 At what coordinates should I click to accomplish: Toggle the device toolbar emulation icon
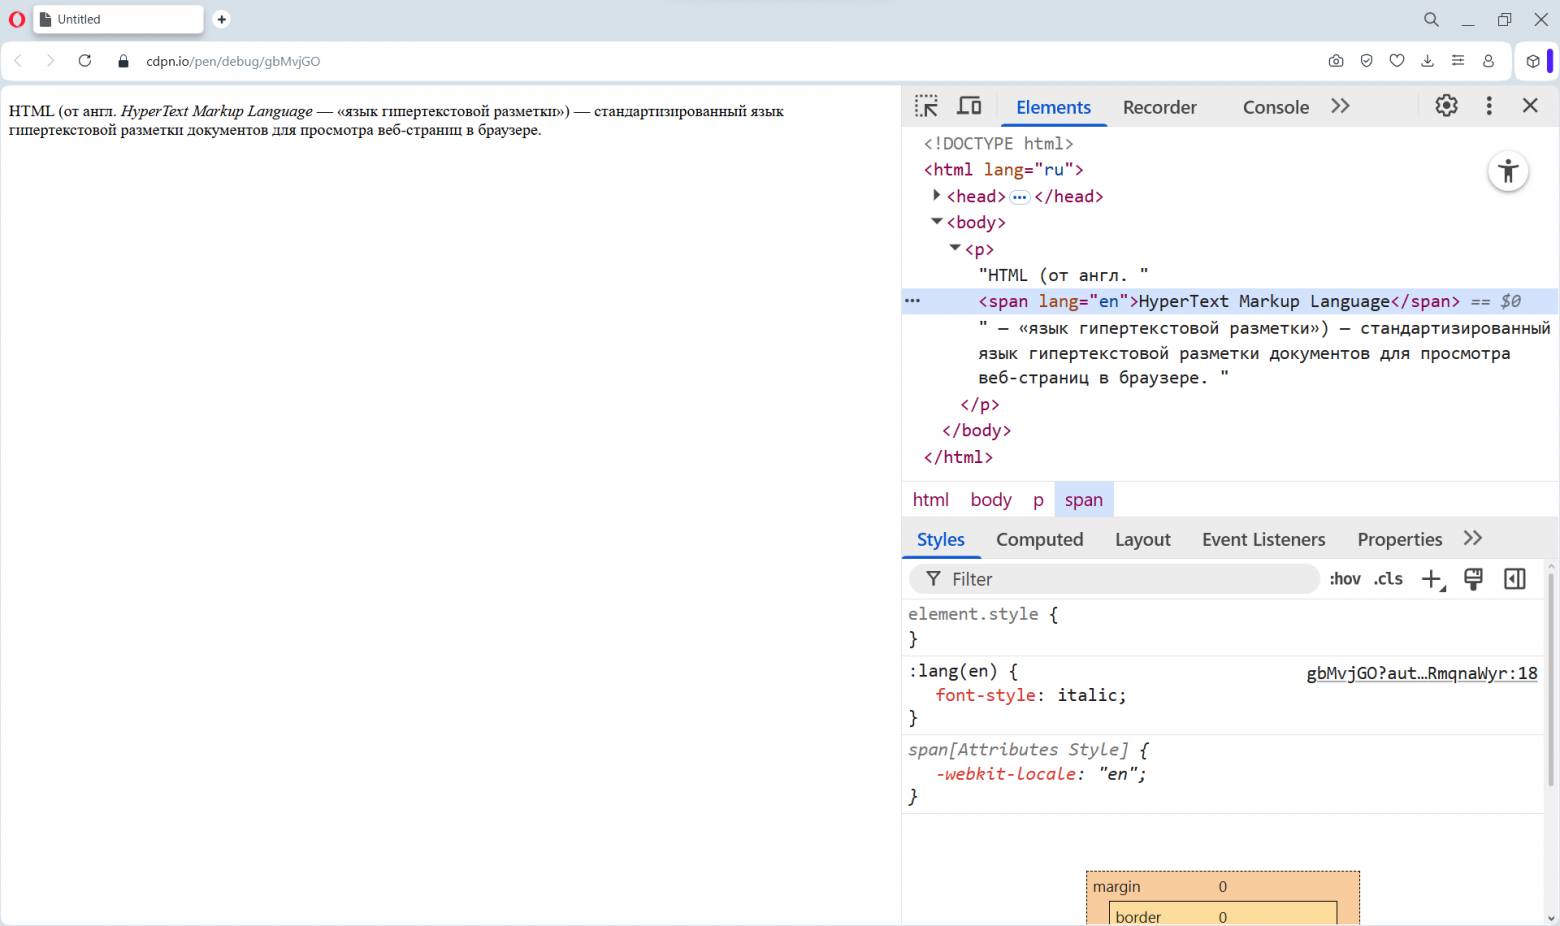[969, 106]
